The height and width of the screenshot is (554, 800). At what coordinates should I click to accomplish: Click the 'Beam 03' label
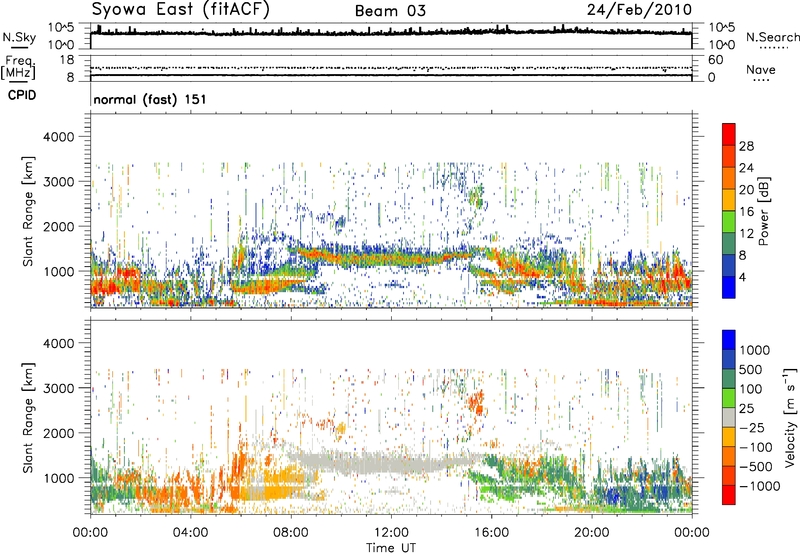coord(390,11)
